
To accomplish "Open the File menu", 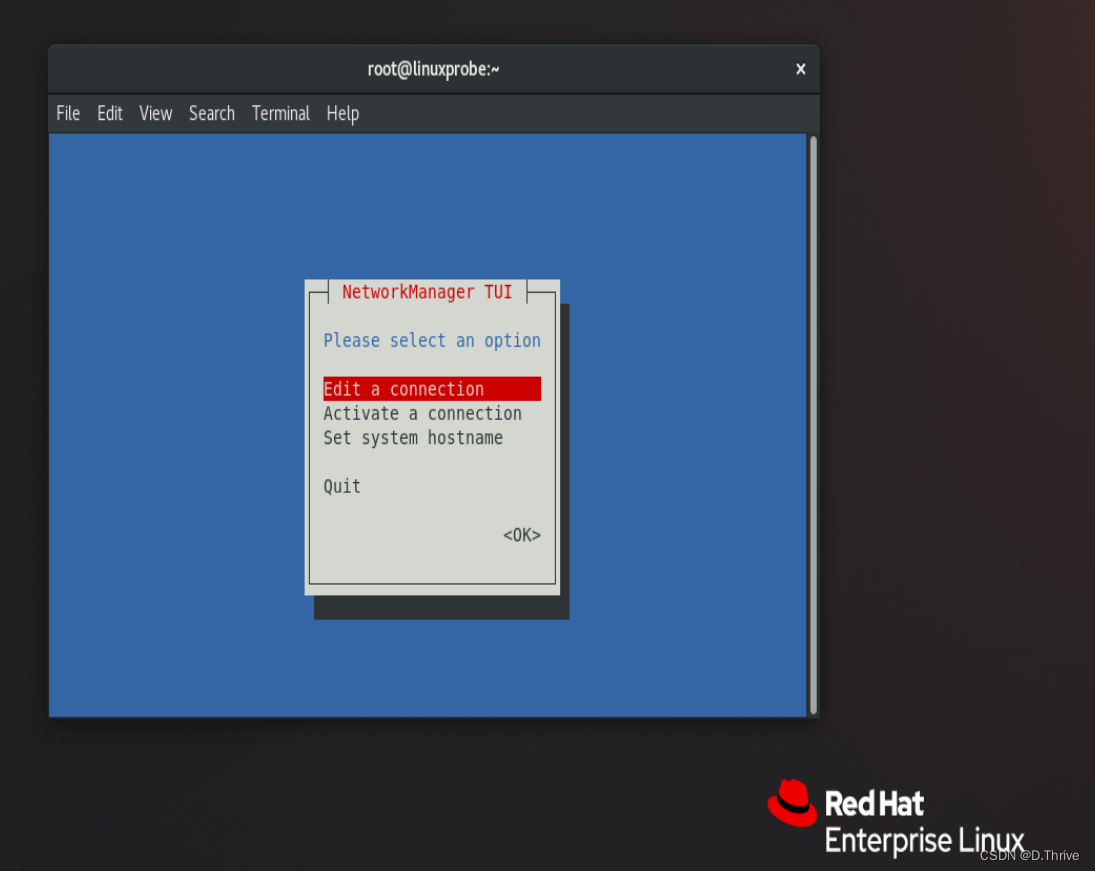I will (68, 114).
